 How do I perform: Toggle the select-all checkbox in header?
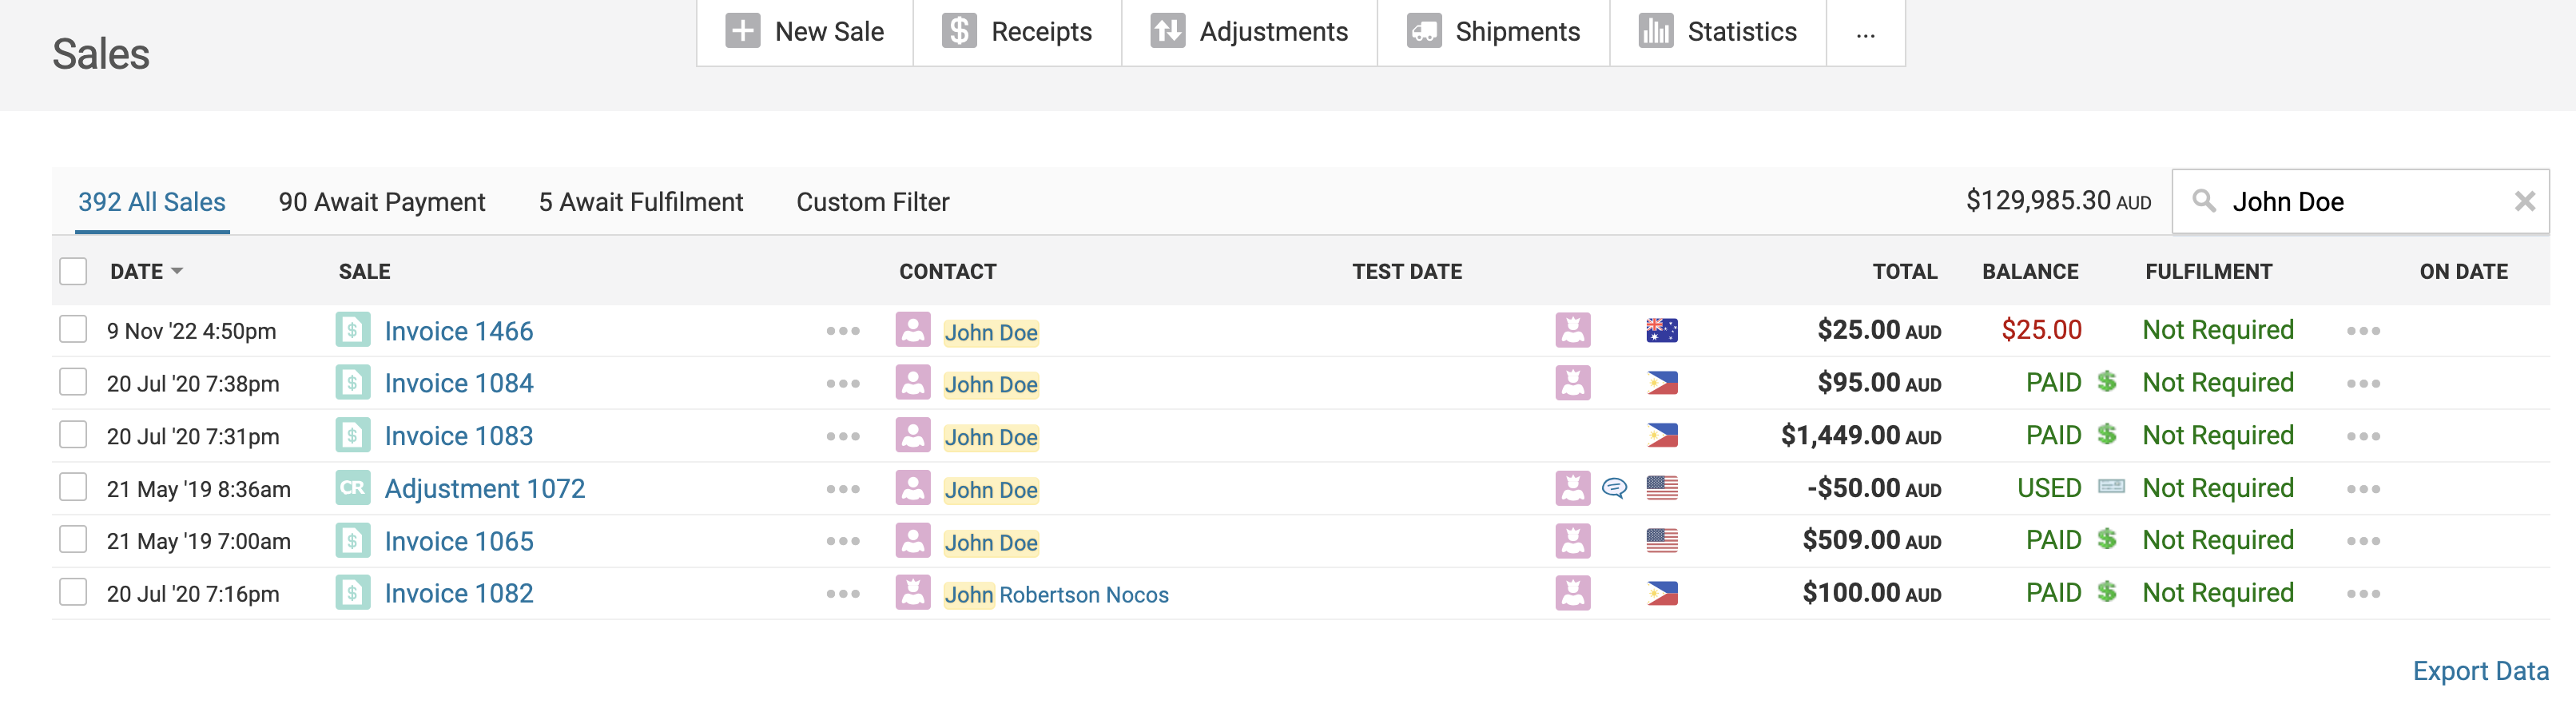73,272
